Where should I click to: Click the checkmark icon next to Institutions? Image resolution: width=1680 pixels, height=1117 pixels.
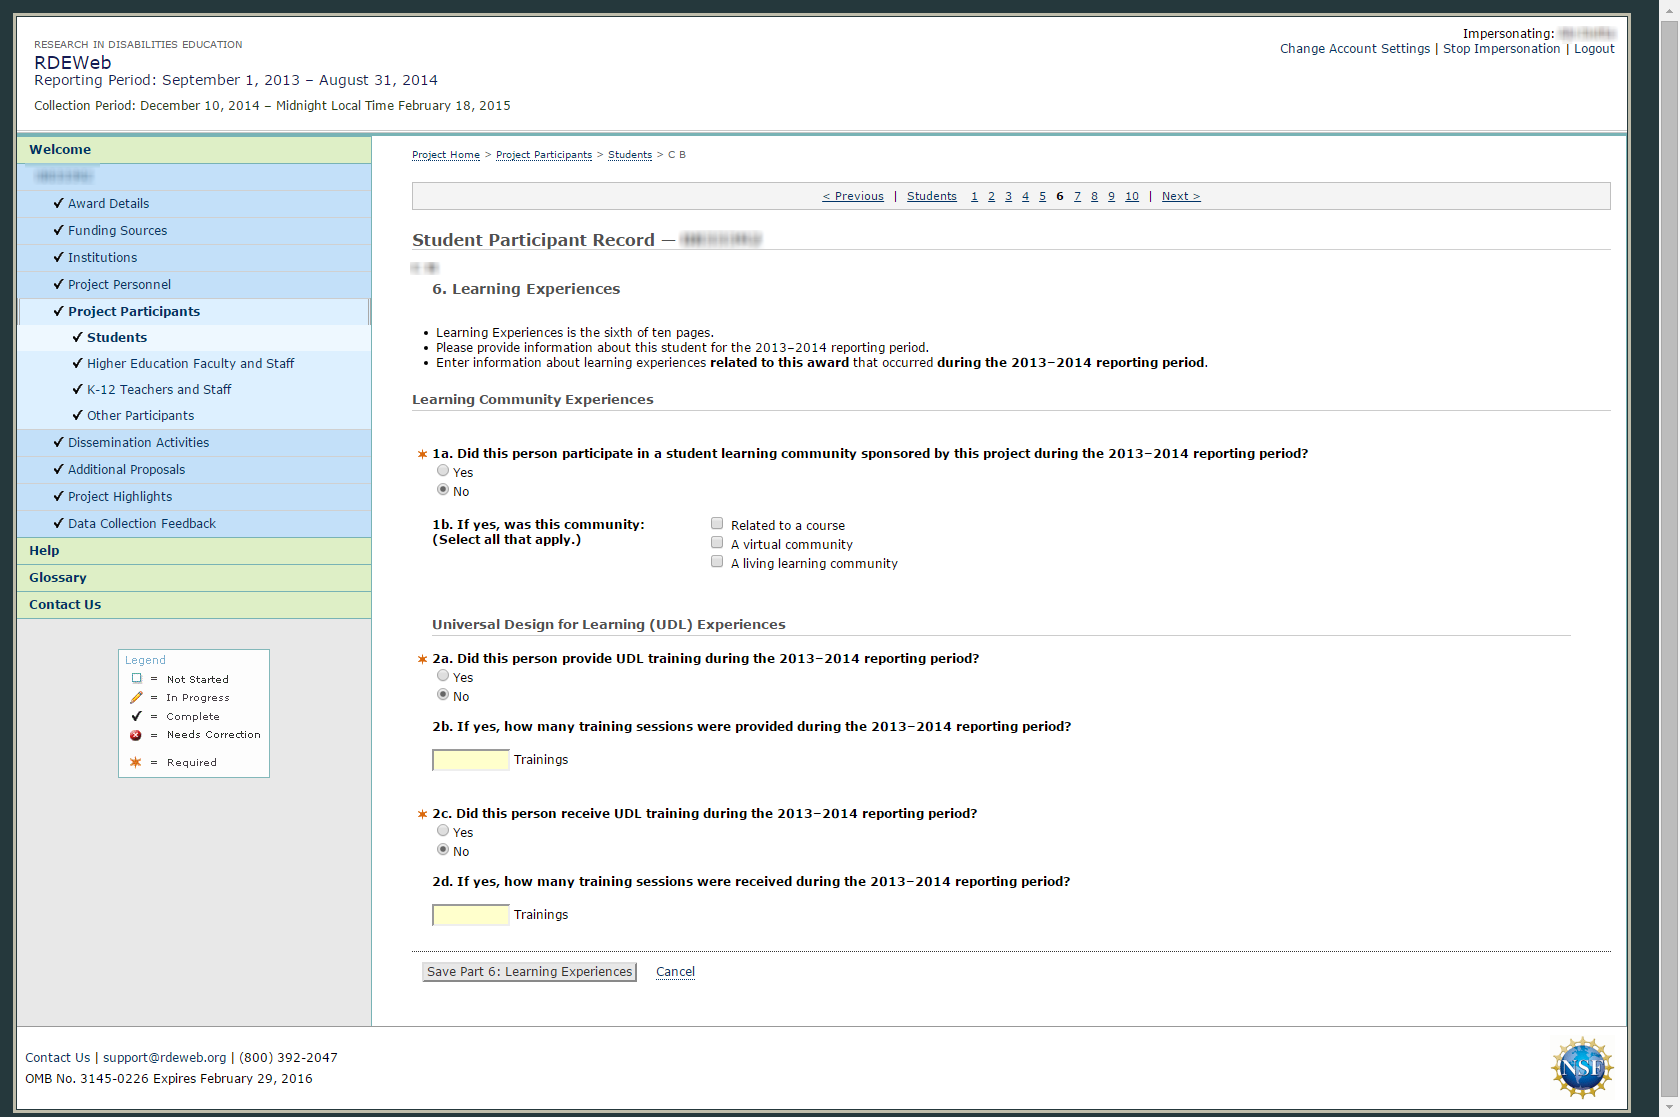point(58,257)
